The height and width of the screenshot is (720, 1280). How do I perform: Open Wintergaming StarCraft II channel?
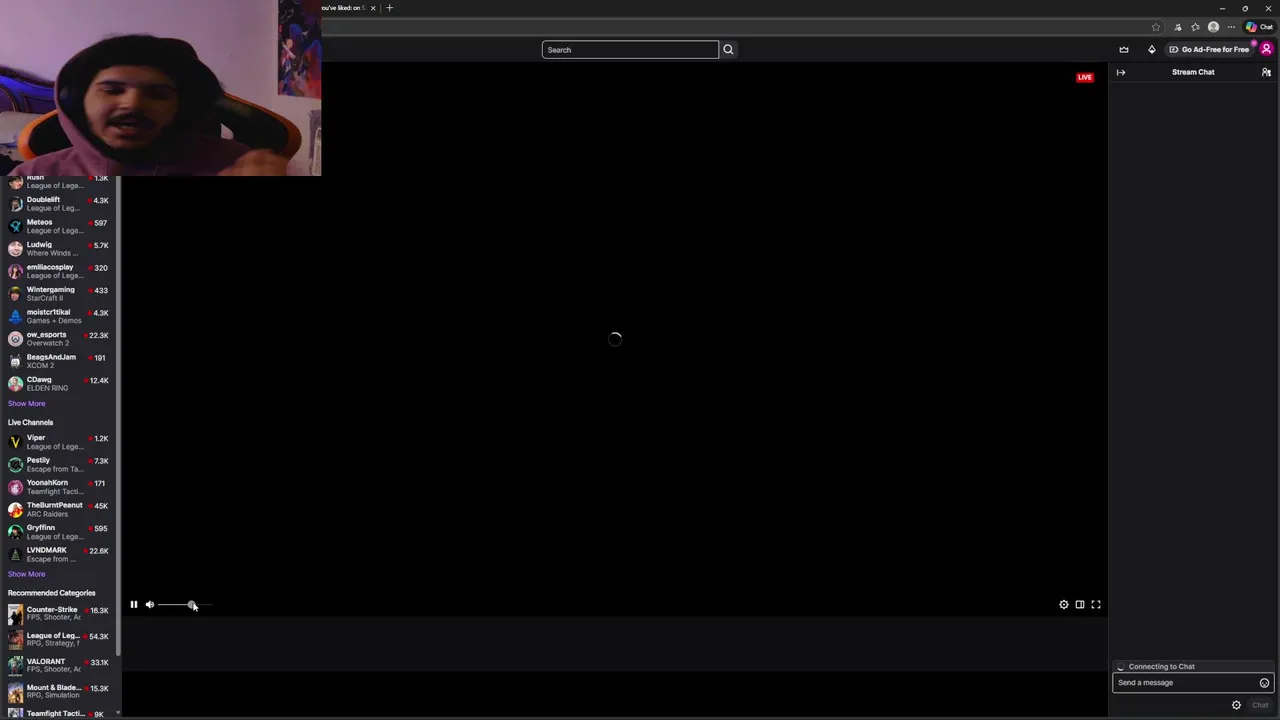coord(59,294)
